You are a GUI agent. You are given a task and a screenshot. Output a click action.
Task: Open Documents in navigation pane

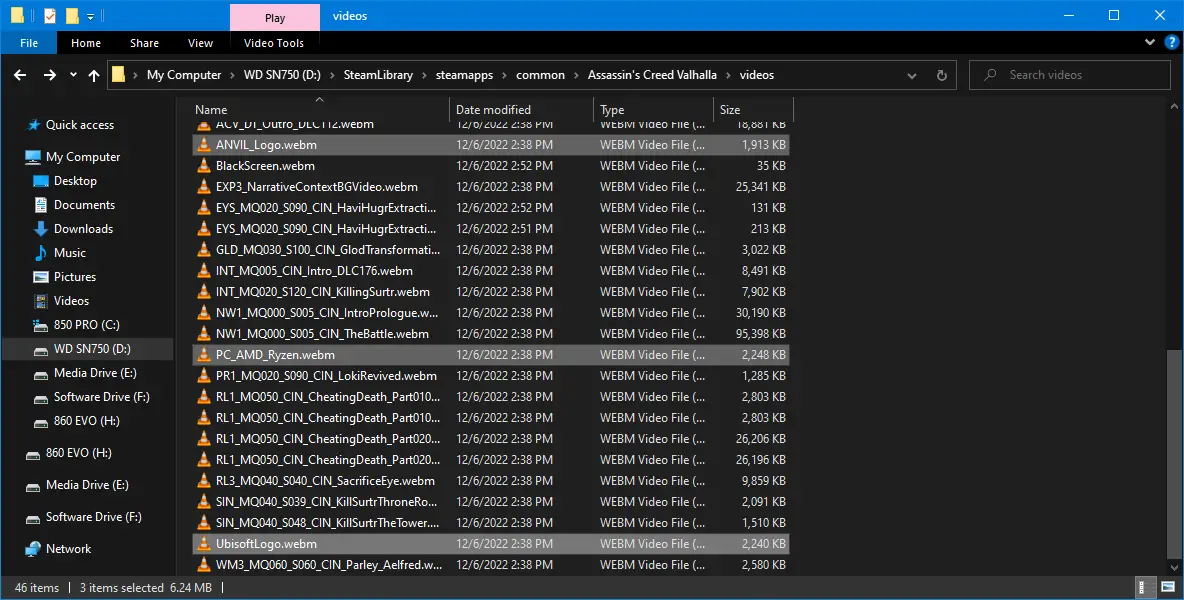(84, 205)
